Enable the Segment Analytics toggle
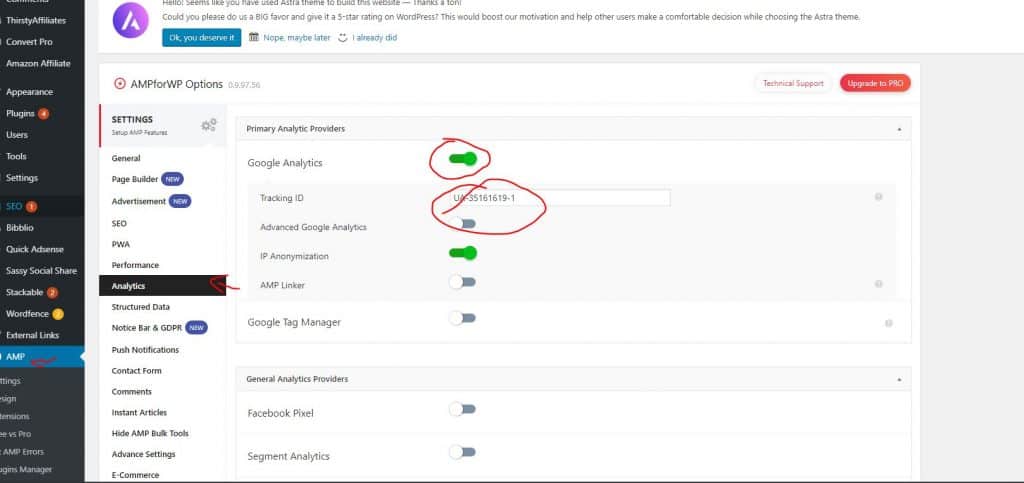This screenshot has width=1024, height=483. 462,452
